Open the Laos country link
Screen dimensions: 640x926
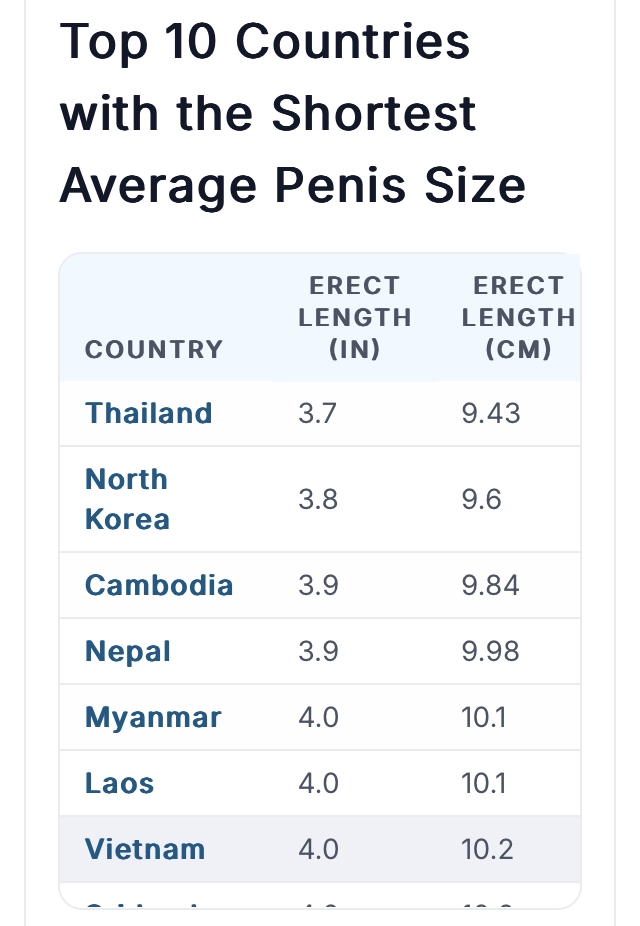(x=119, y=783)
